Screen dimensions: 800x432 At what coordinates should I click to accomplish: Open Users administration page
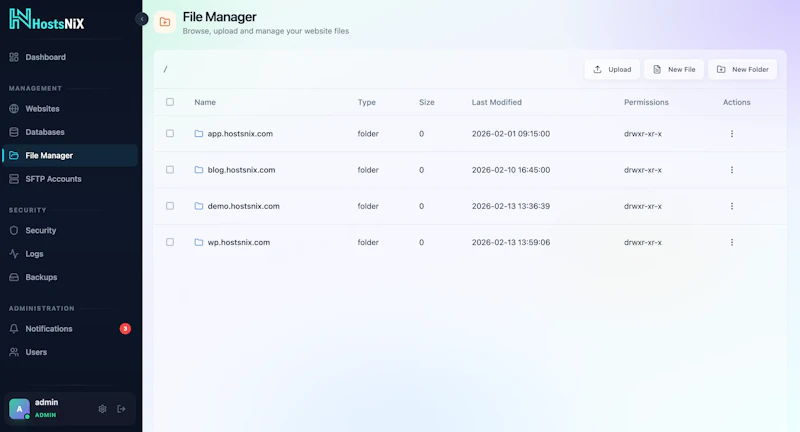pyautogui.click(x=70, y=352)
